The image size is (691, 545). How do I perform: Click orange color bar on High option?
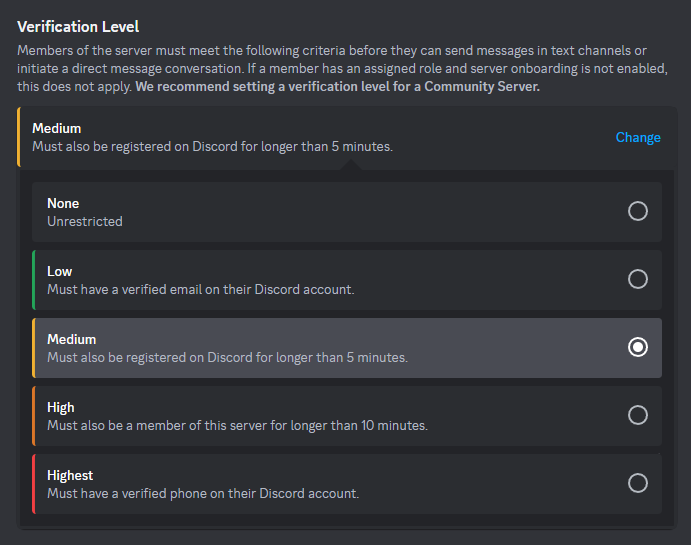[x=33, y=416]
